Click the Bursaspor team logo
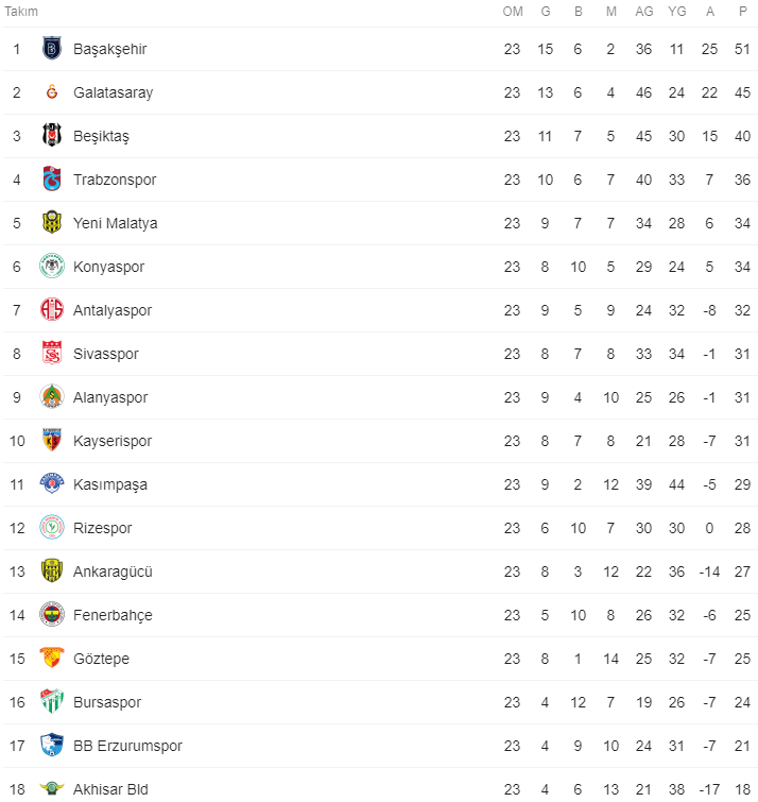The width and height of the screenshot is (758, 802). coord(51,702)
